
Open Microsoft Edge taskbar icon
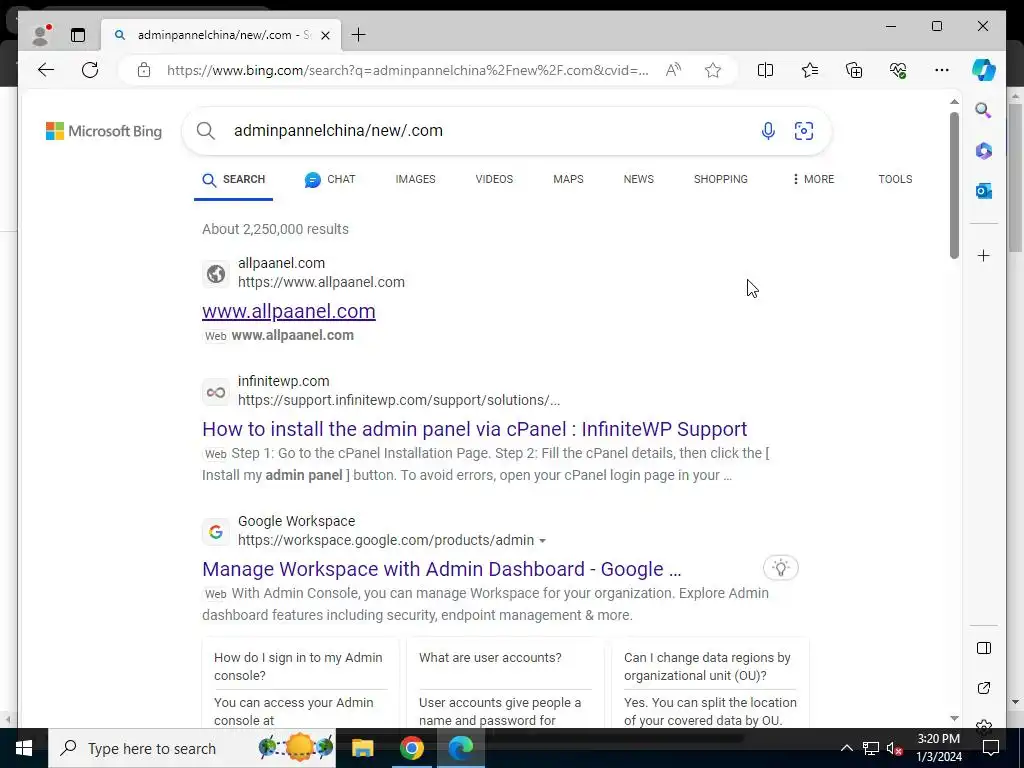pos(460,748)
